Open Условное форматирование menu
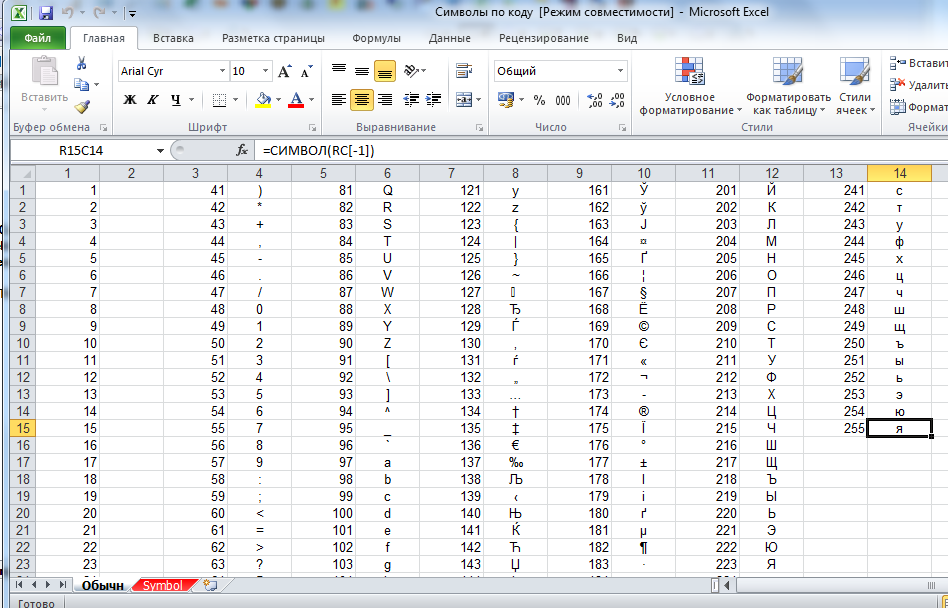Screen dimensions: 948x608 pos(690,86)
